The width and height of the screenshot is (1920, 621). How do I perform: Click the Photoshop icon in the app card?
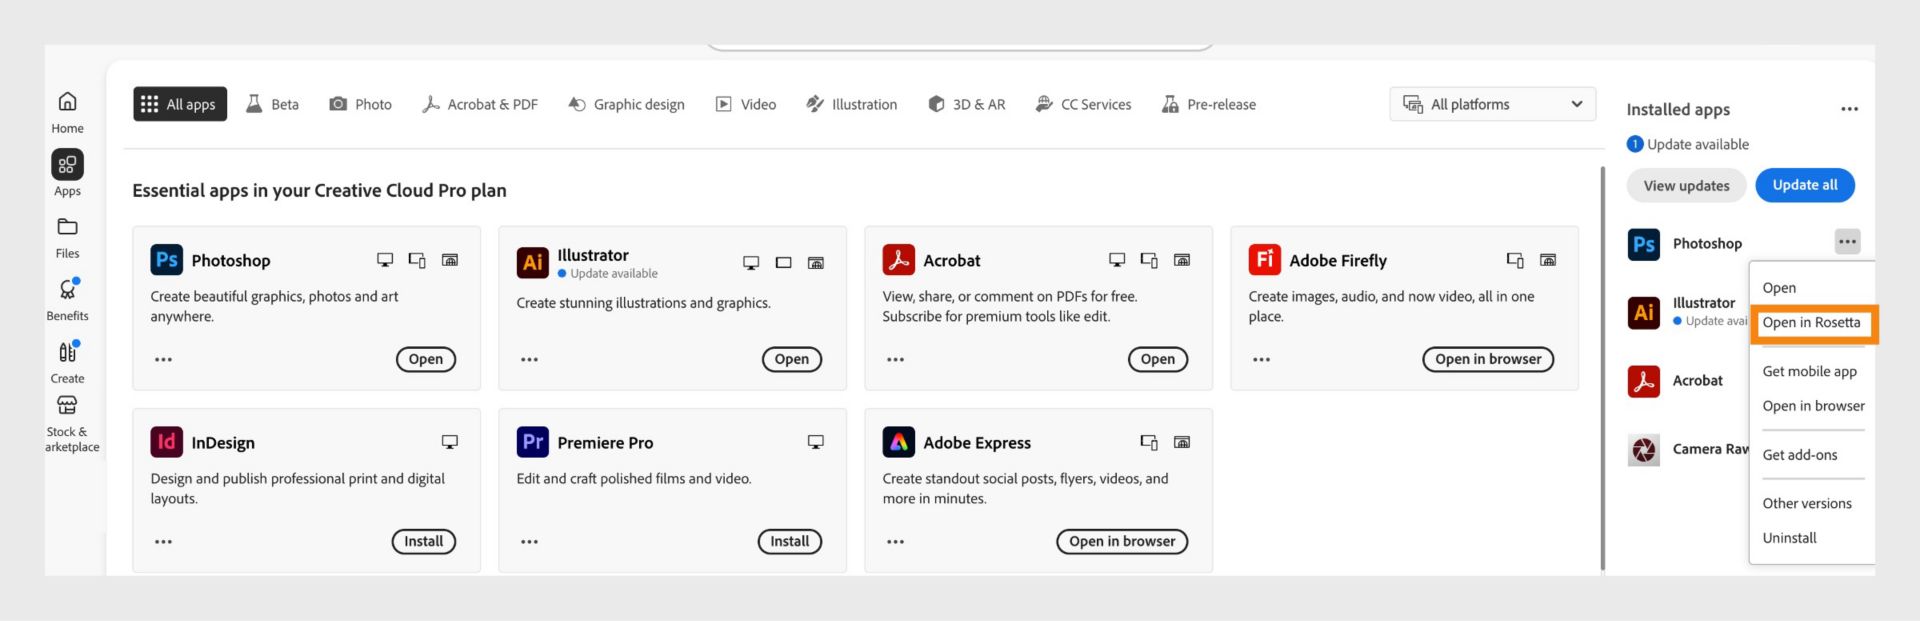click(x=166, y=260)
